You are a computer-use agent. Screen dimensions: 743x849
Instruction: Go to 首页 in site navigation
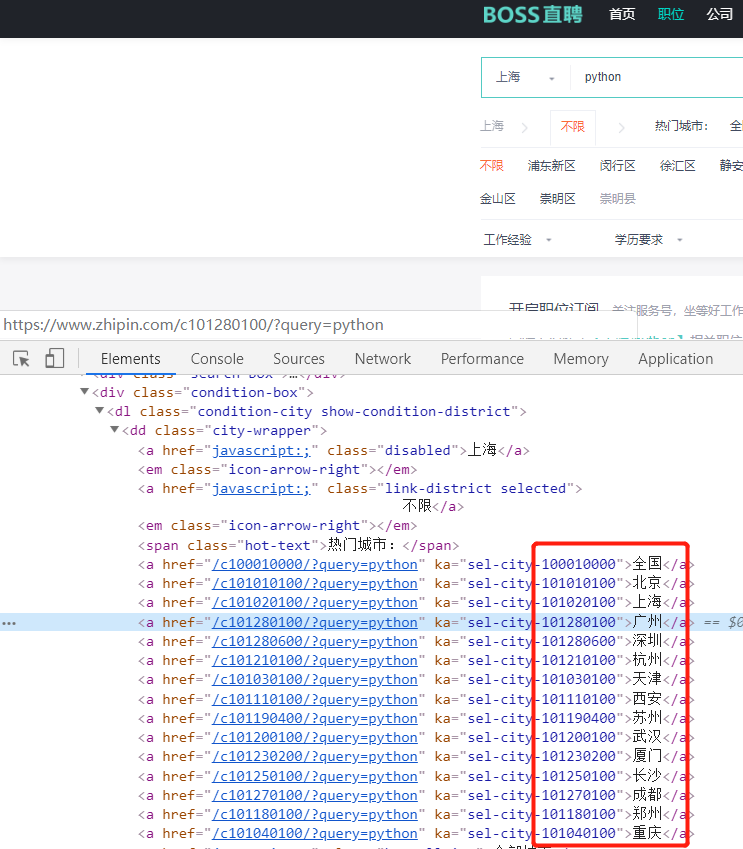(622, 14)
